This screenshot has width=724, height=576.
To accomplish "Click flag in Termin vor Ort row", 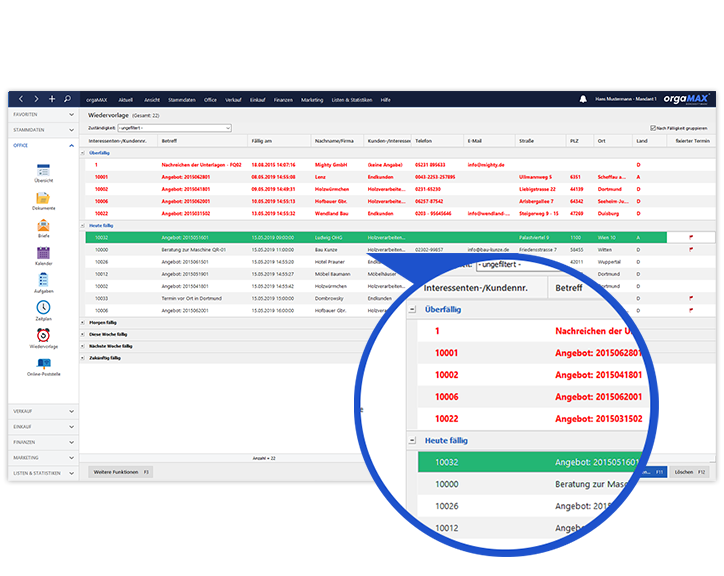I will click(x=691, y=298).
